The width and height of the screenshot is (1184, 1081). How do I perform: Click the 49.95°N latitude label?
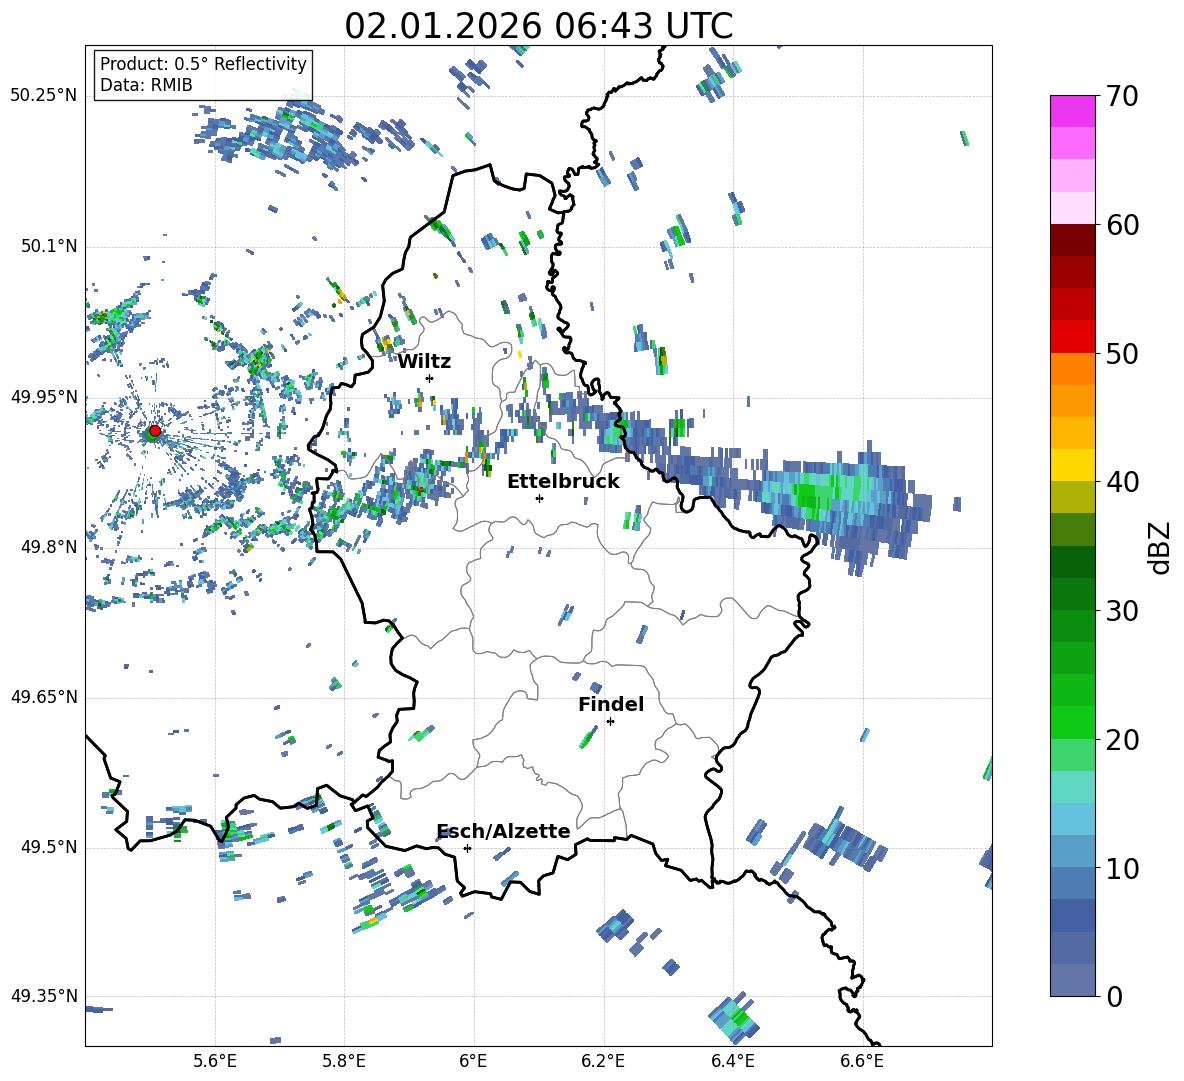point(44,396)
